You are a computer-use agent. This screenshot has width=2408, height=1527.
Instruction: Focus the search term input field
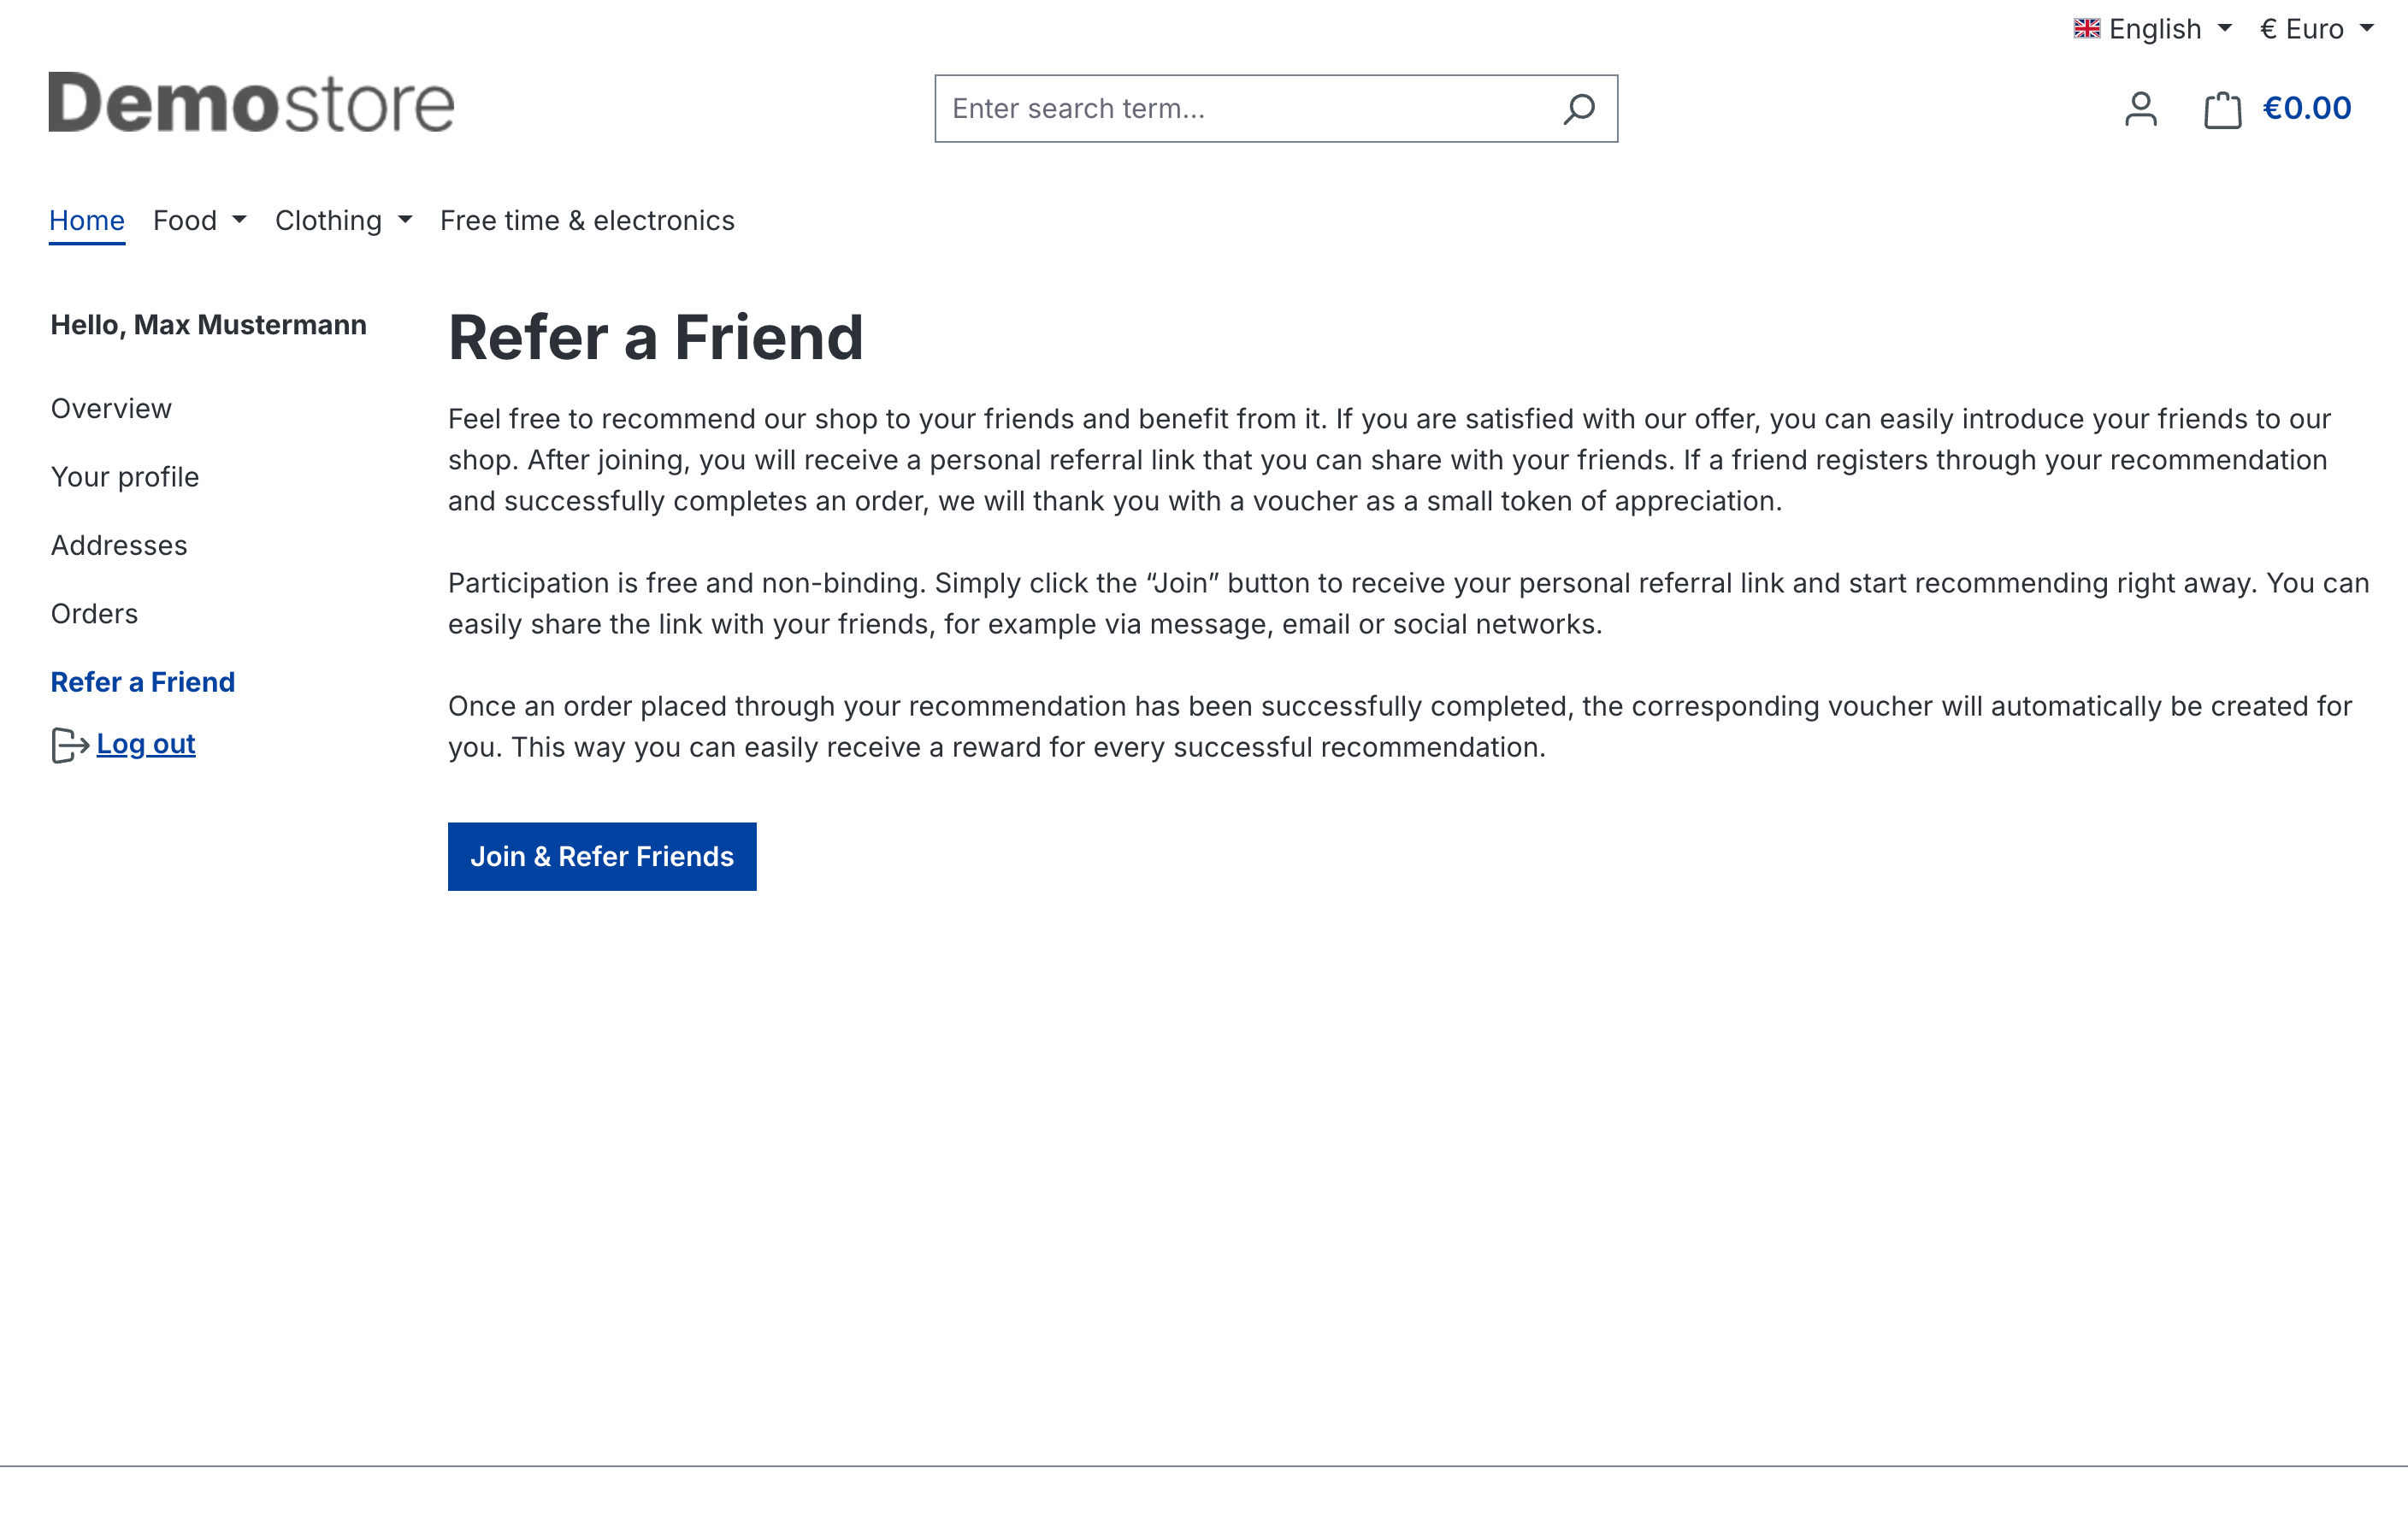[x=1240, y=109]
